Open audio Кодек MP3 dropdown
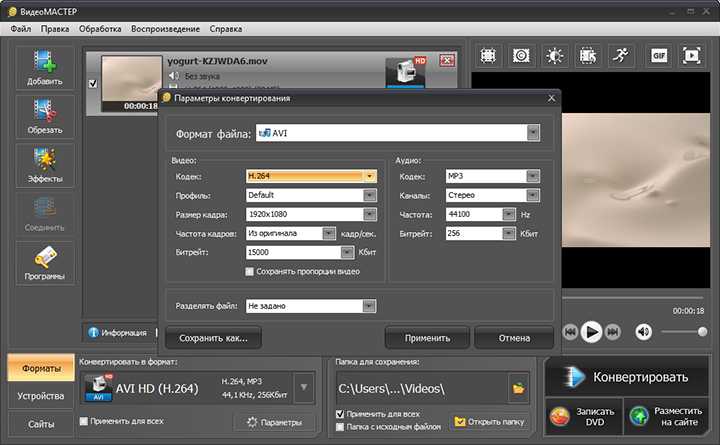 [533, 176]
